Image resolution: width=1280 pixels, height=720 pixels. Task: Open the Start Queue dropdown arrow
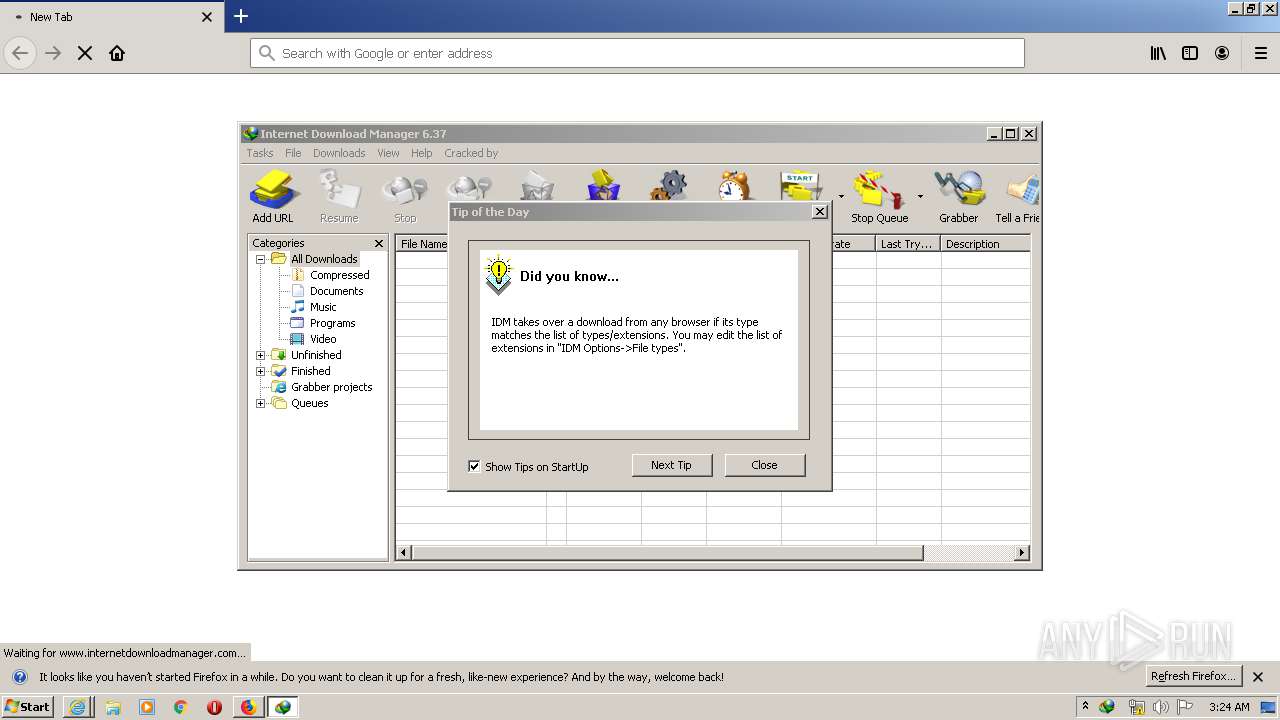841,196
